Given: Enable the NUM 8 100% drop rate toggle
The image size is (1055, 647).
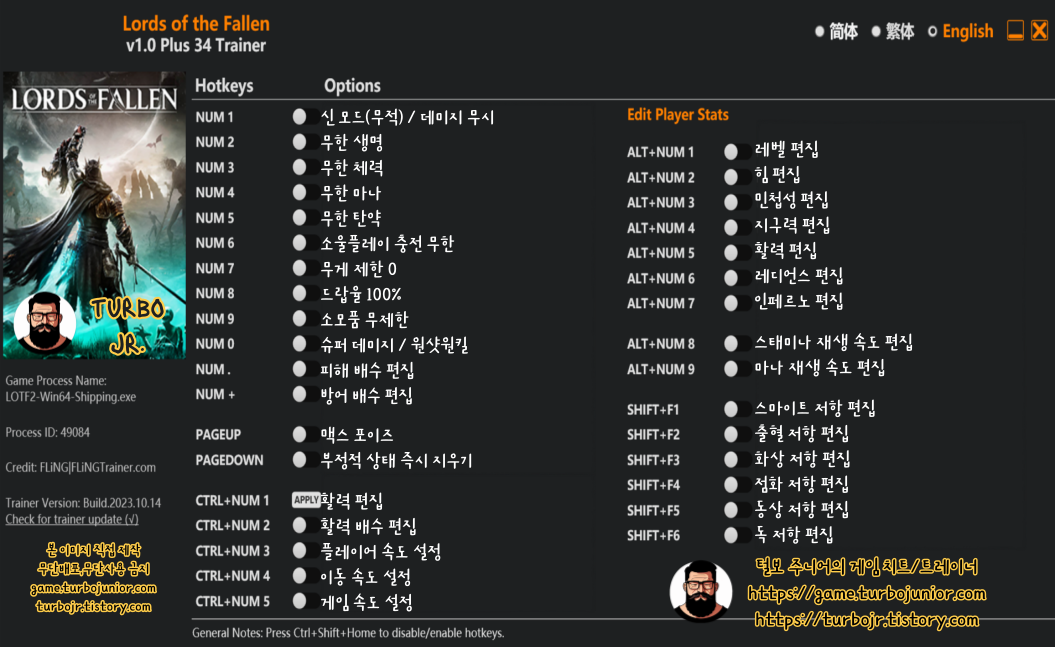Looking at the screenshot, I should [x=305, y=293].
